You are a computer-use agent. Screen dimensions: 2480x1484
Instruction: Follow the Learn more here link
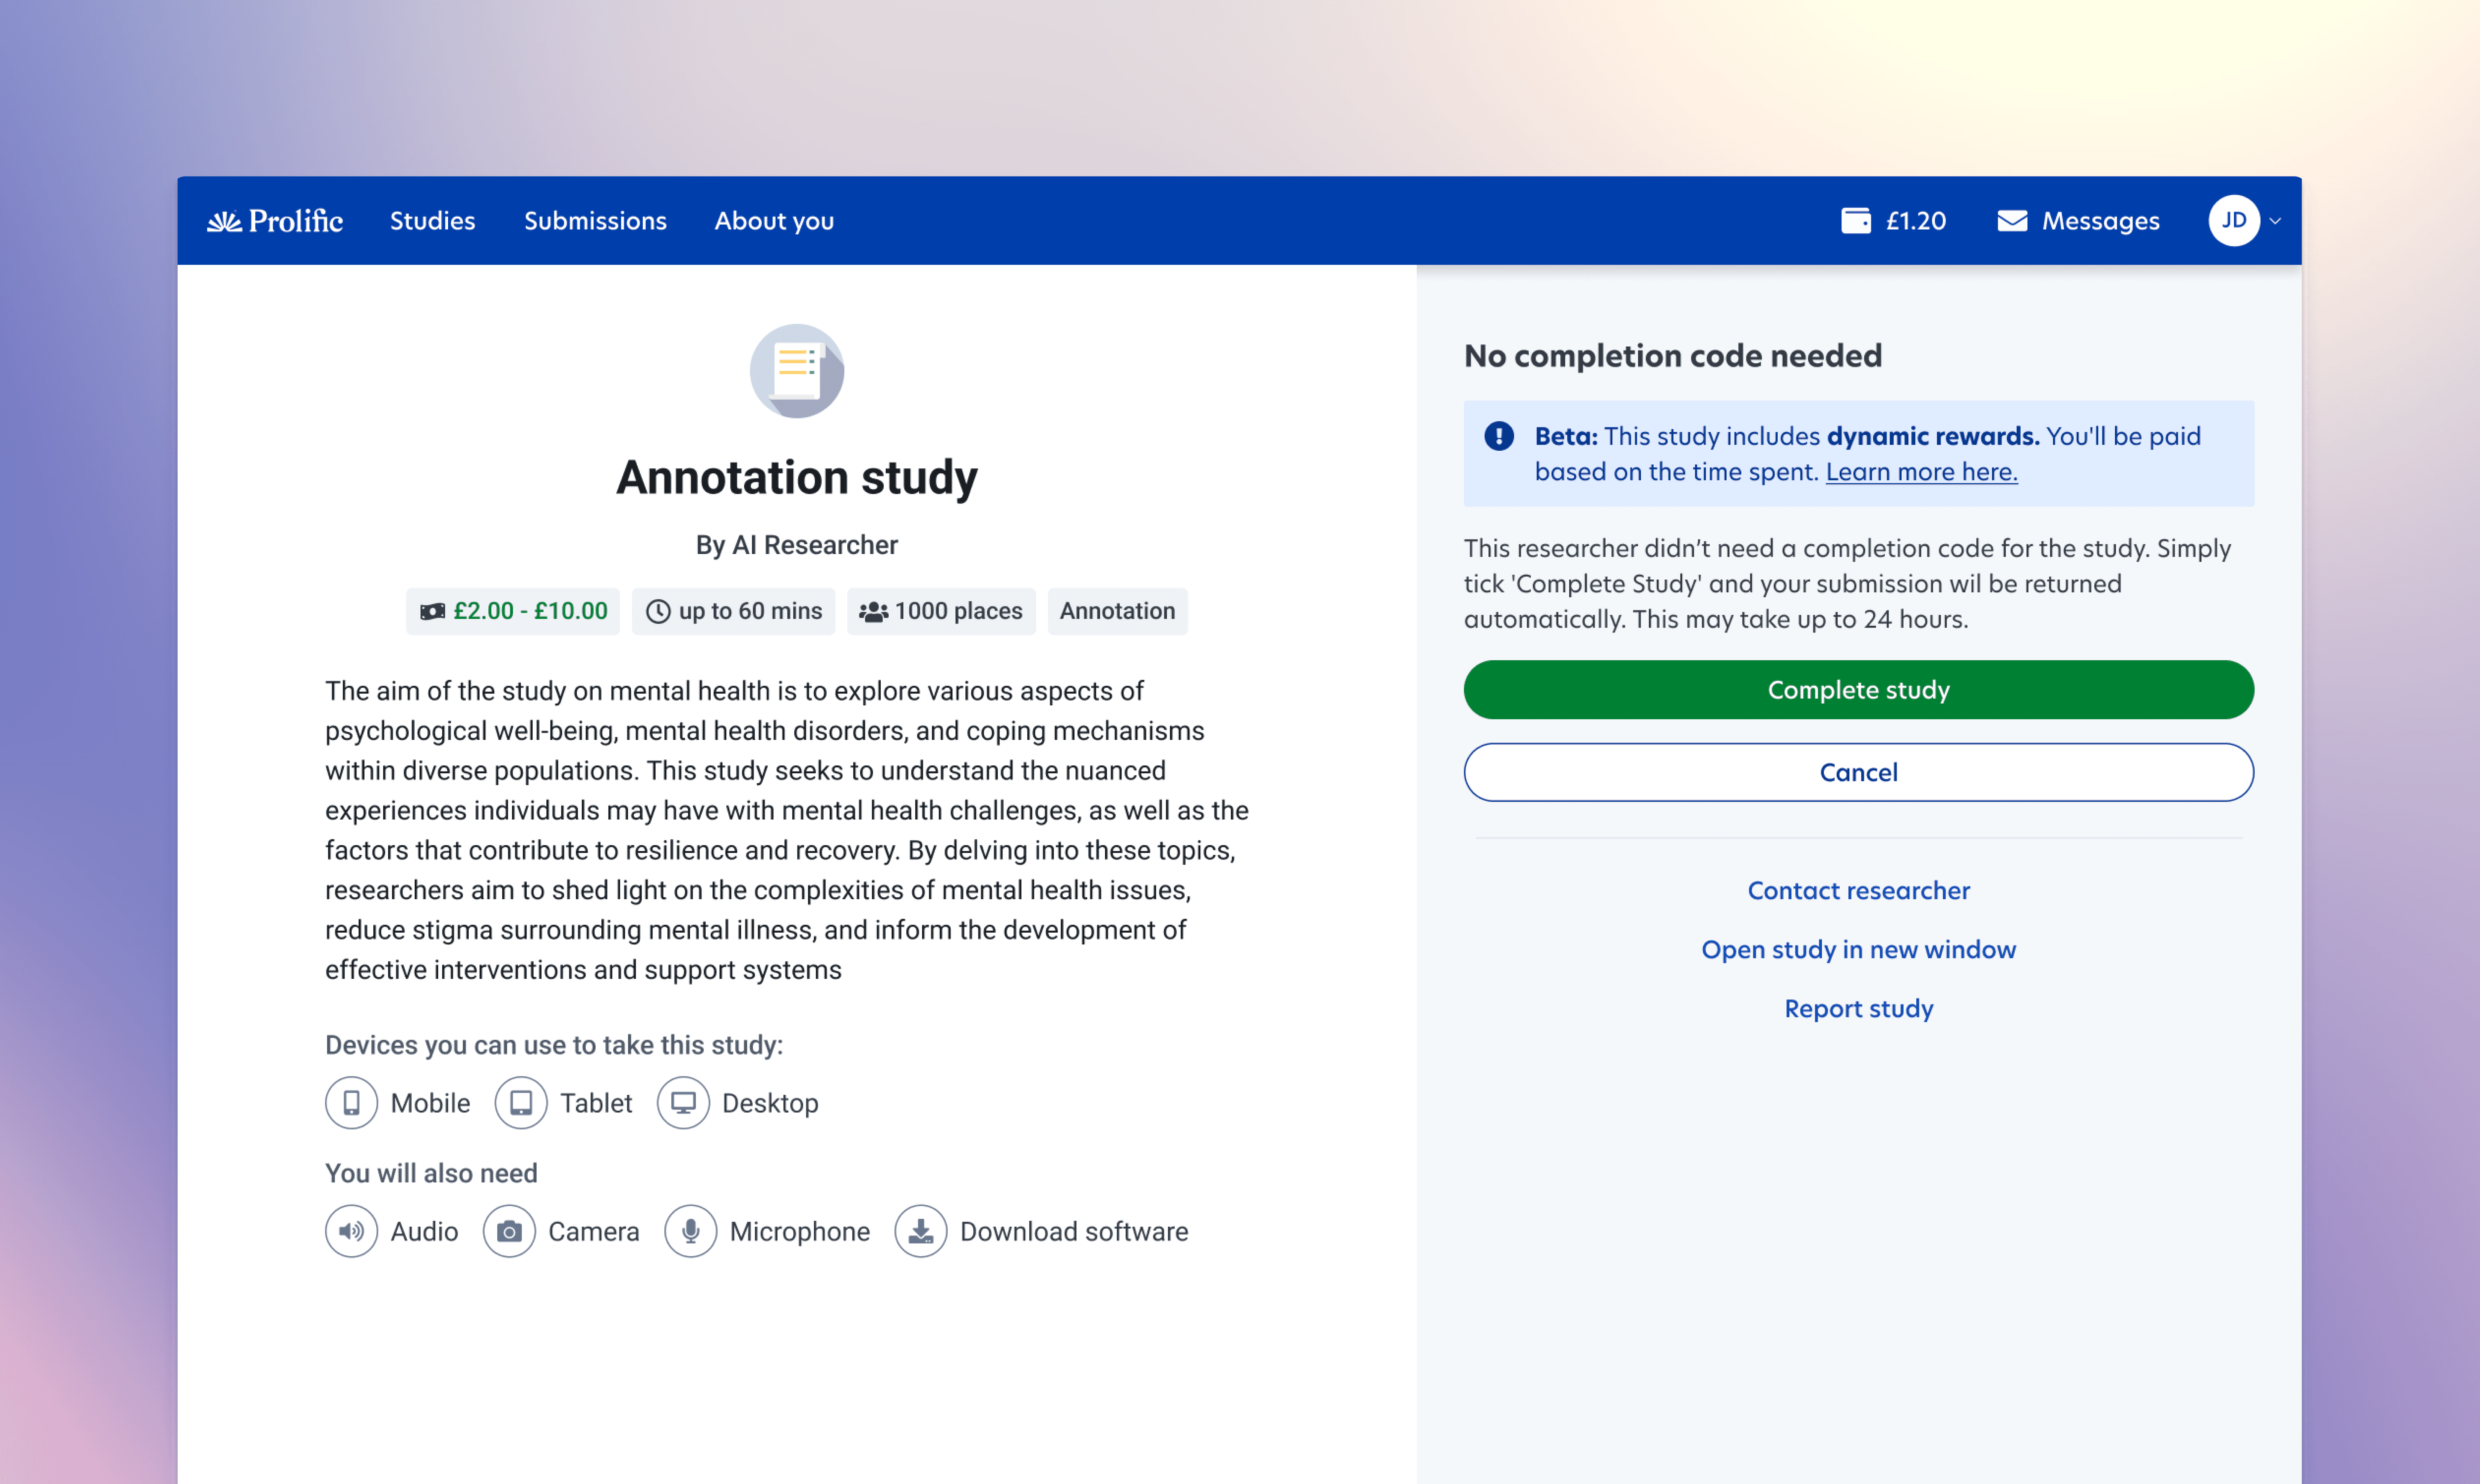click(x=1921, y=472)
